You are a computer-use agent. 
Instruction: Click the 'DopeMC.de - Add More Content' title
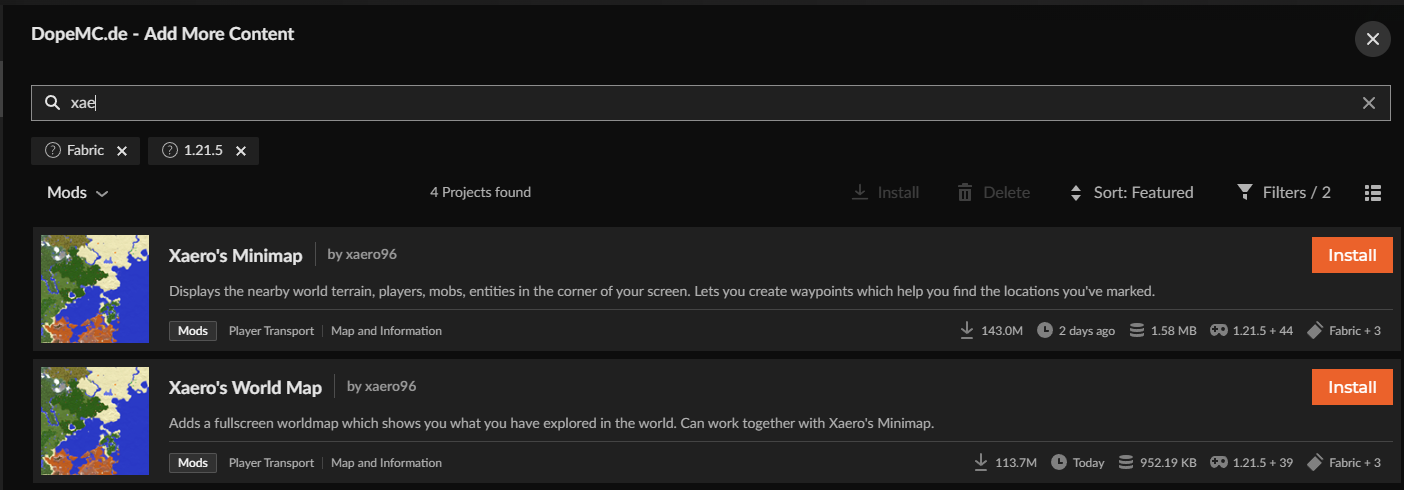coord(162,34)
